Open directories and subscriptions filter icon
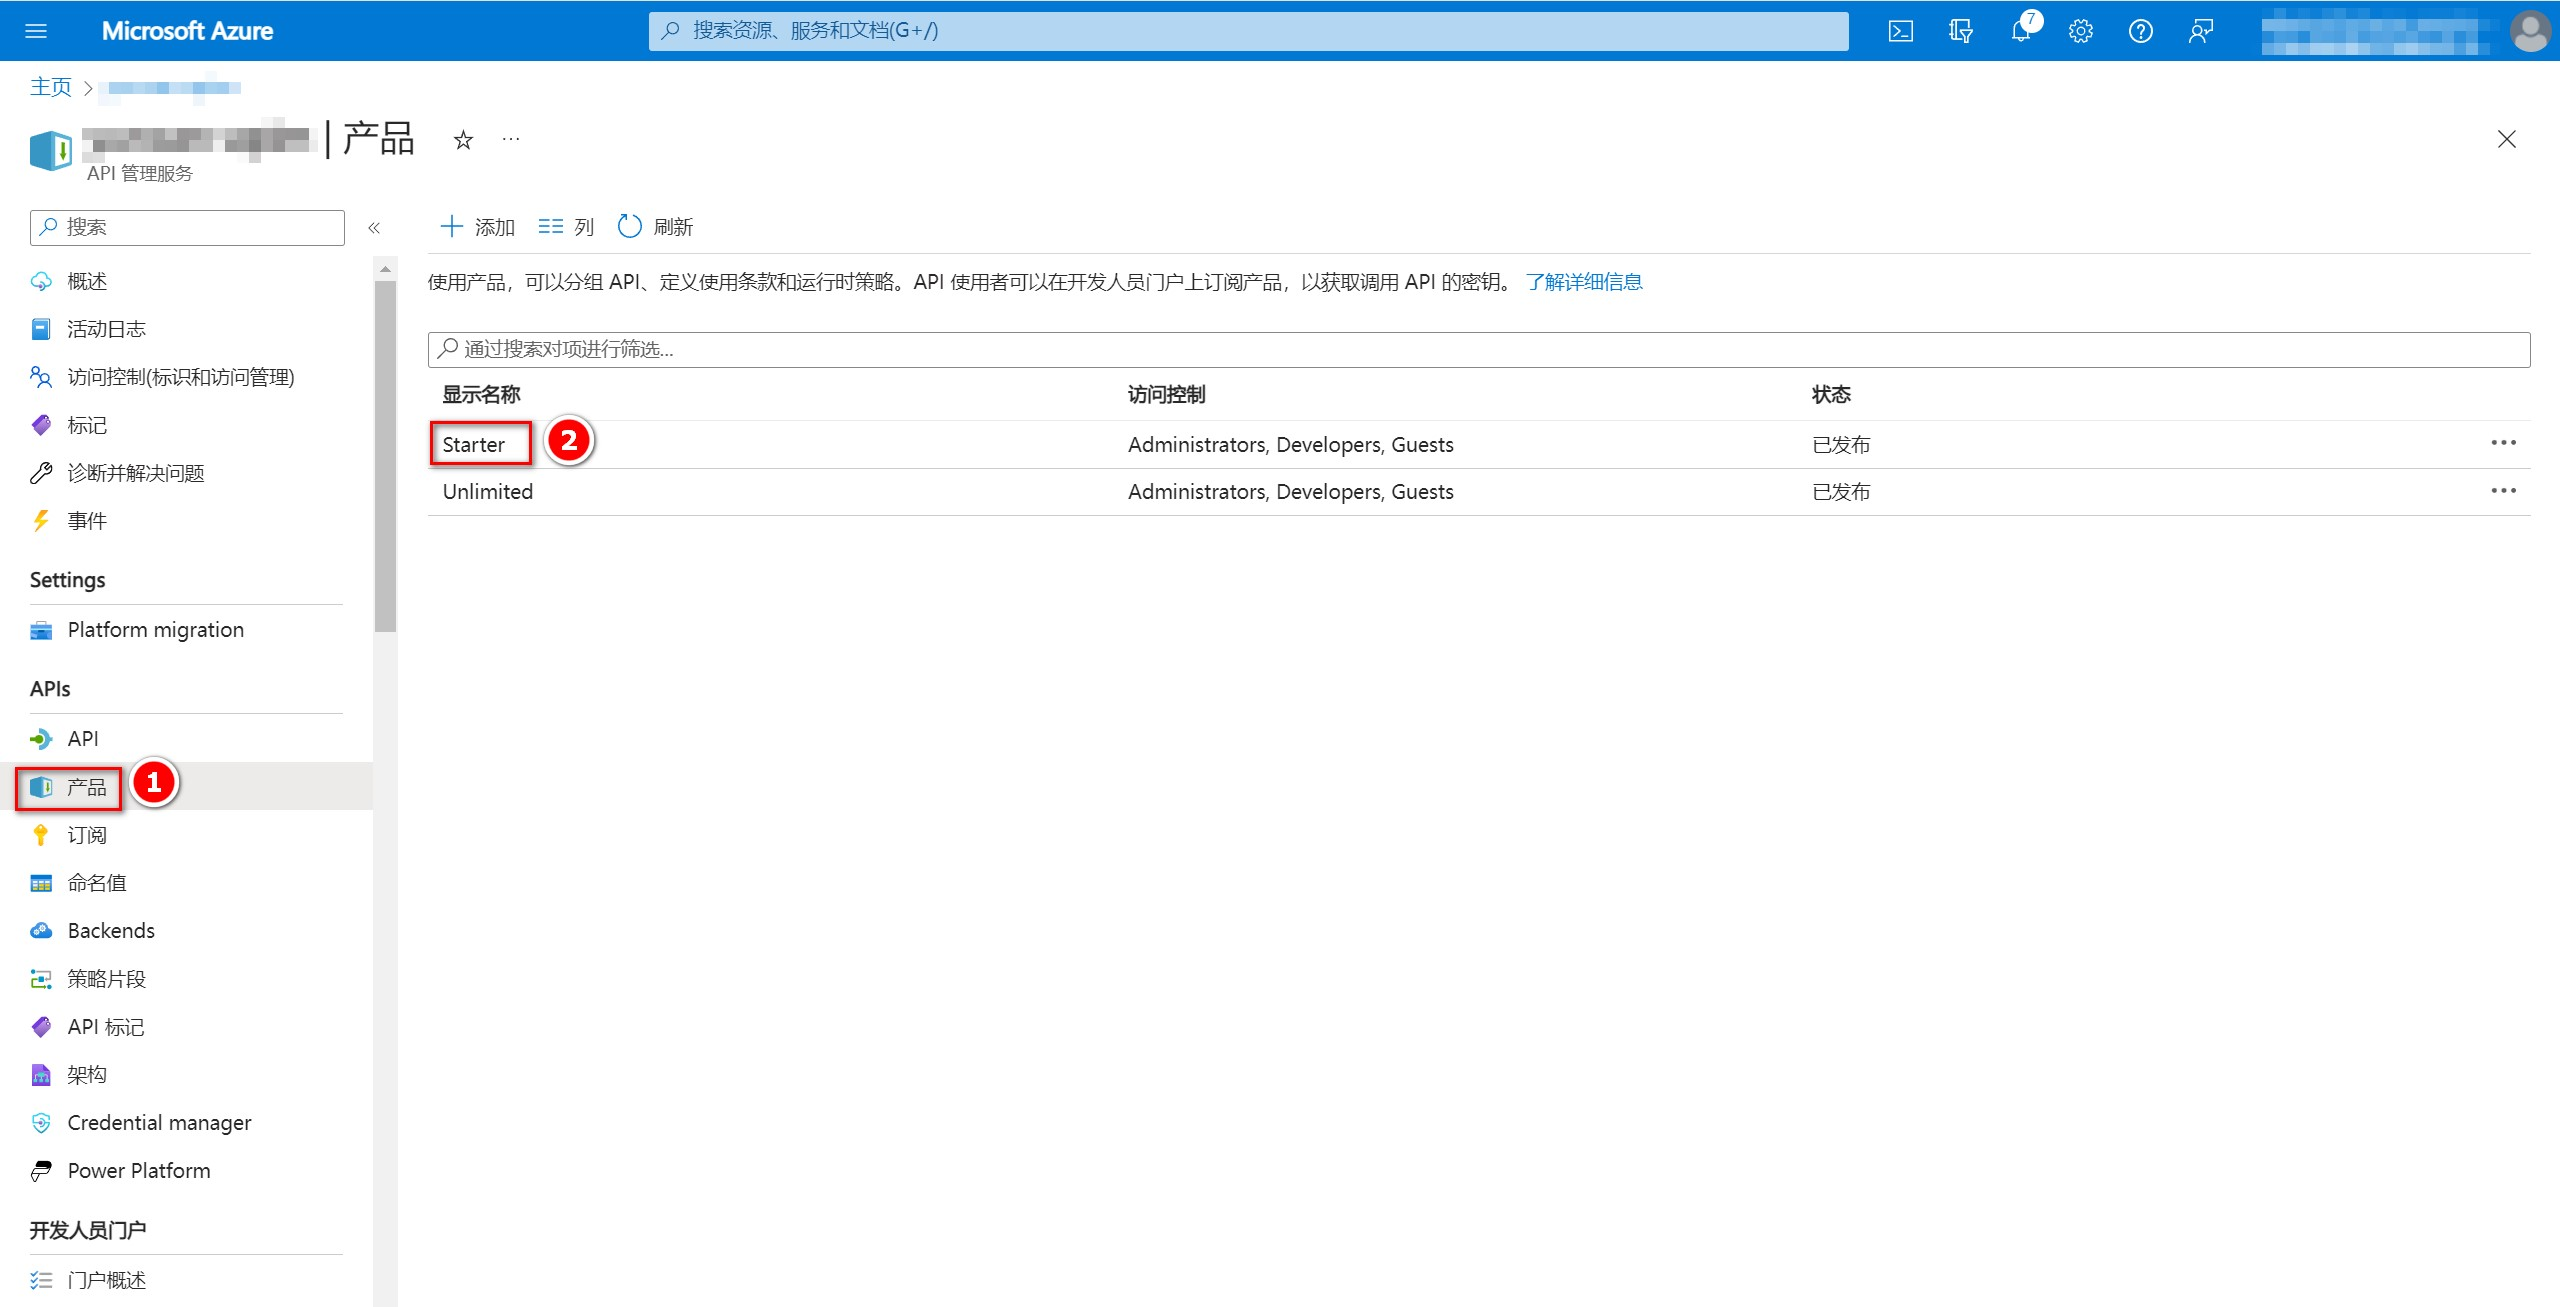Viewport: 2560px width, 1307px height. [1960, 31]
